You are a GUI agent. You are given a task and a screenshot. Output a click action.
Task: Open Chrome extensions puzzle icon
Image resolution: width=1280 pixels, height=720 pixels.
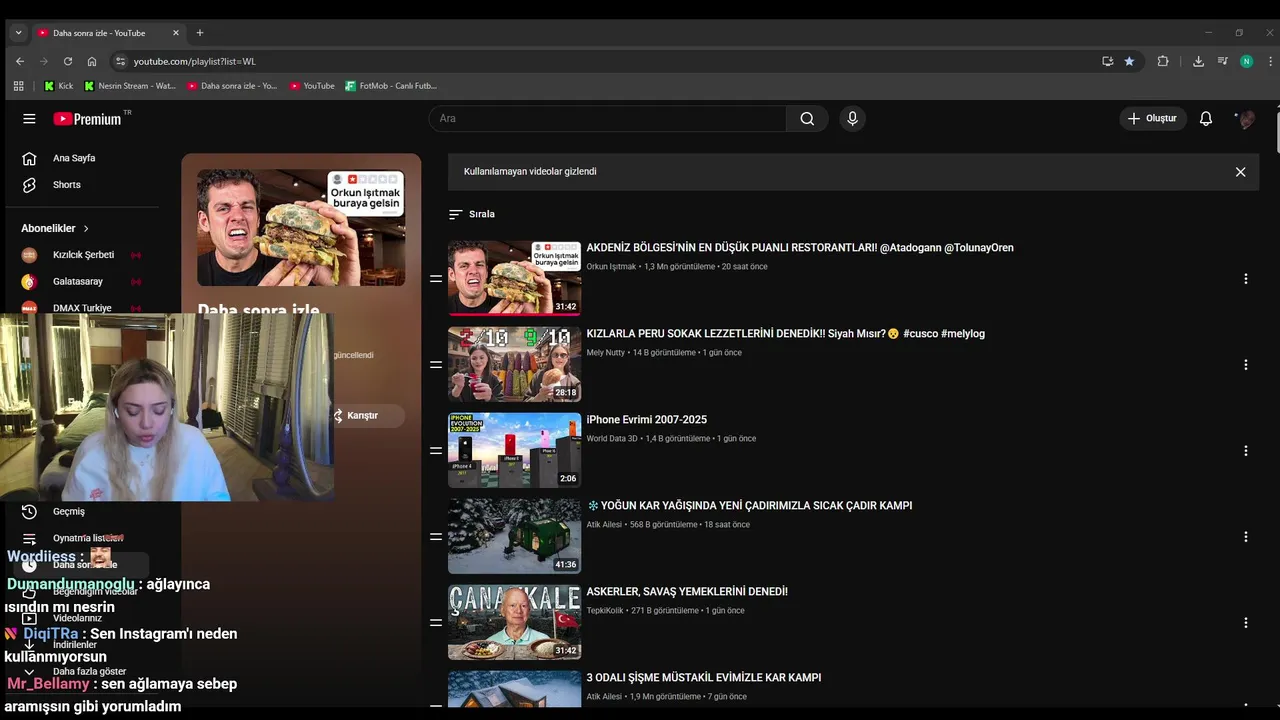1163,61
